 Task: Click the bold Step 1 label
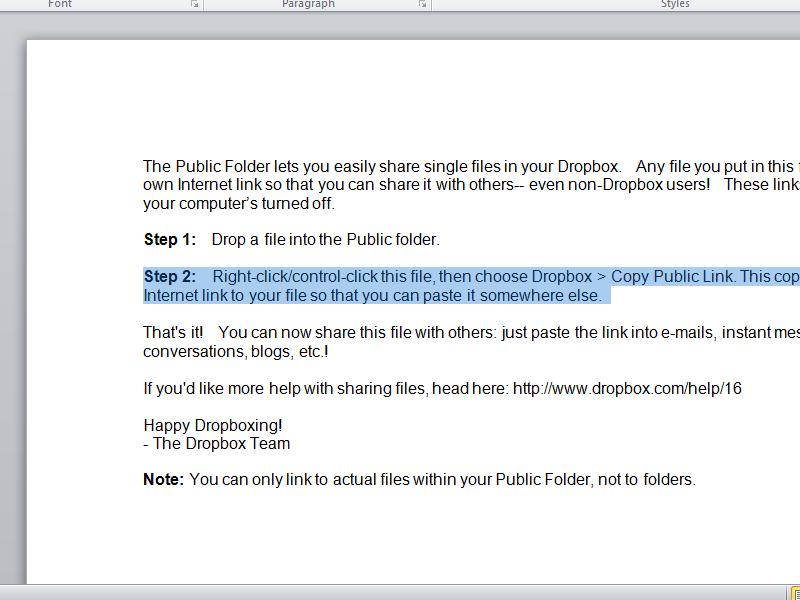[167, 239]
